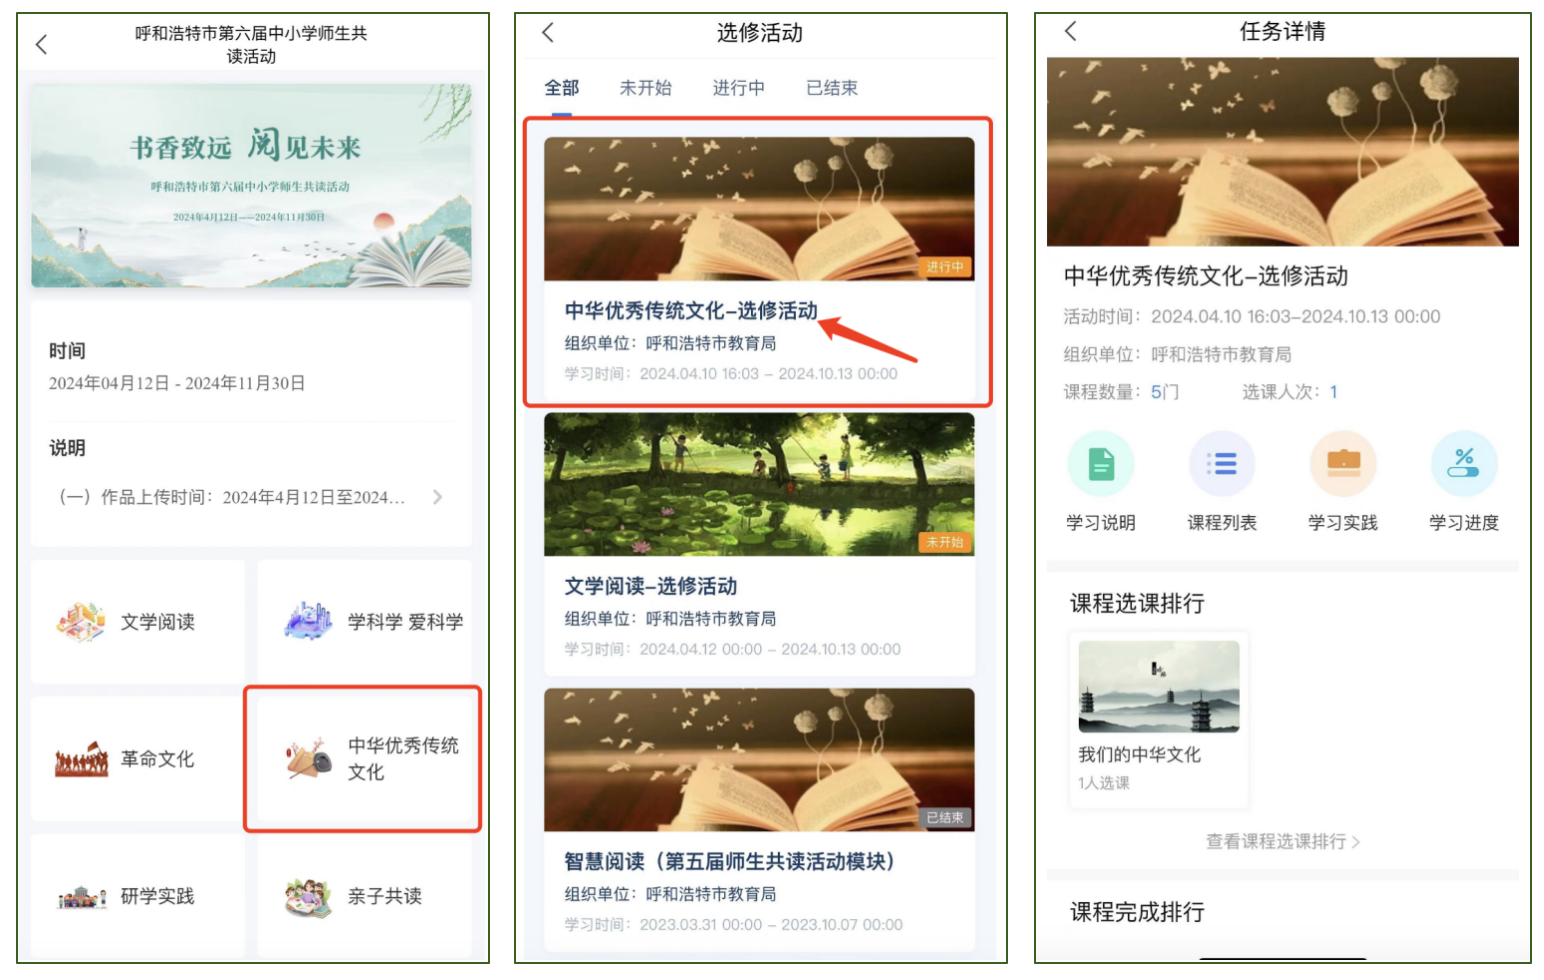Switch to the 未开始 tab

pyautogui.click(x=645, y=88)
